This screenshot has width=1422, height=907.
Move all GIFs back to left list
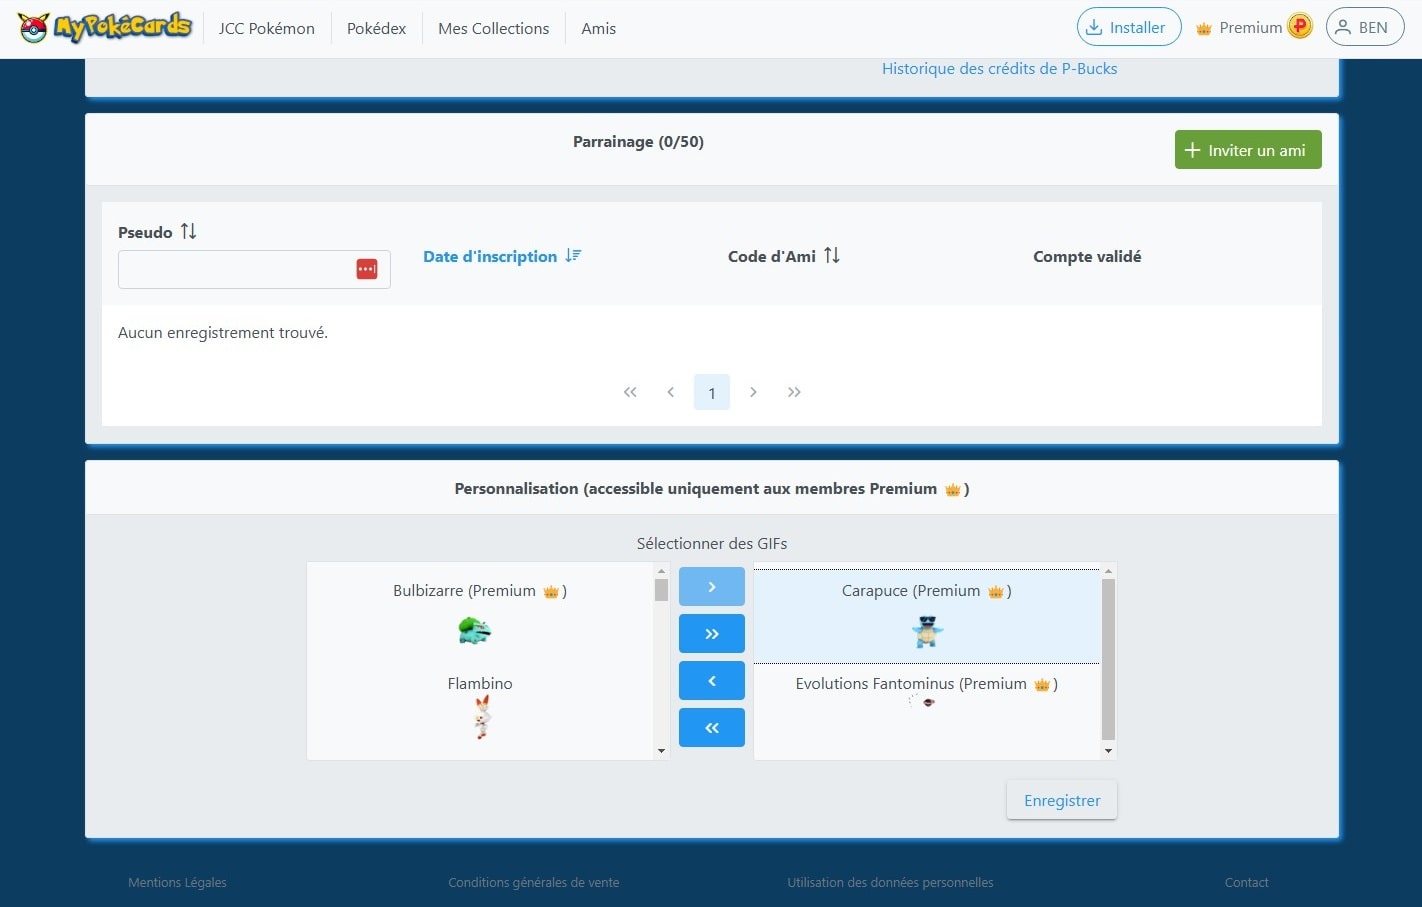(x=711, y=728)
